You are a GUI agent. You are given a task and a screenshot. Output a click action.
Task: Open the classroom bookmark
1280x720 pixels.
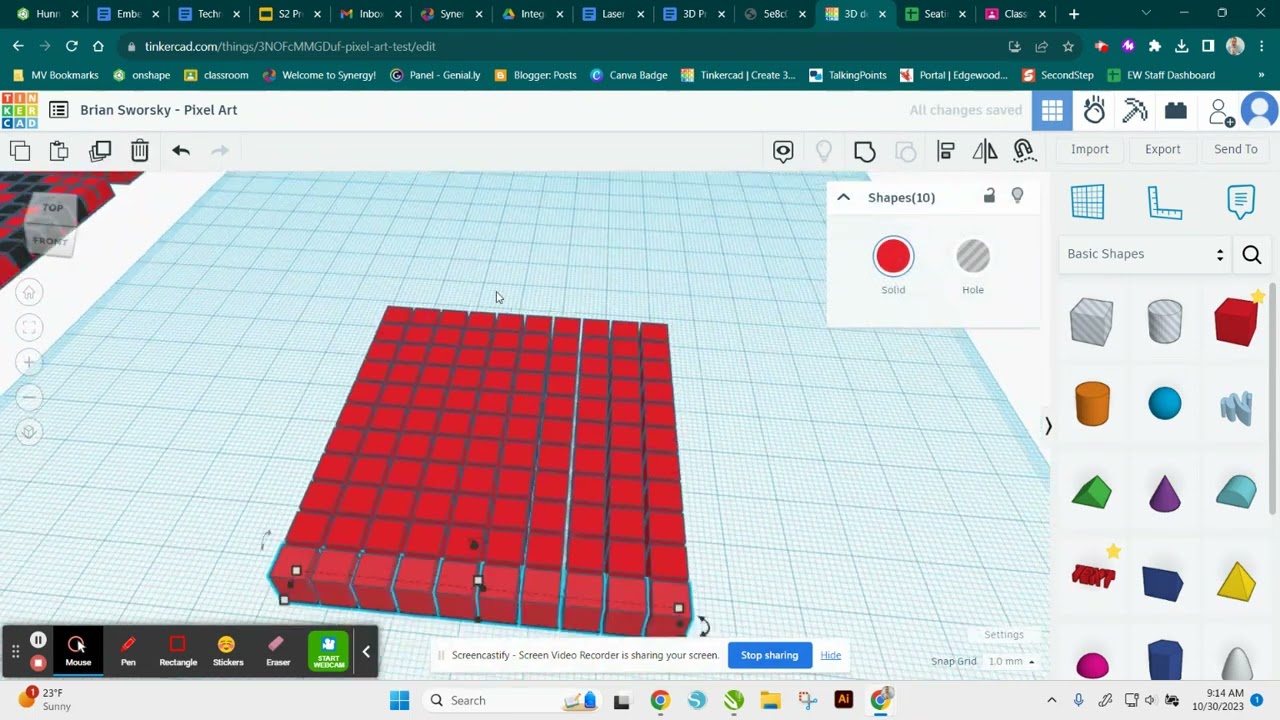216,75
